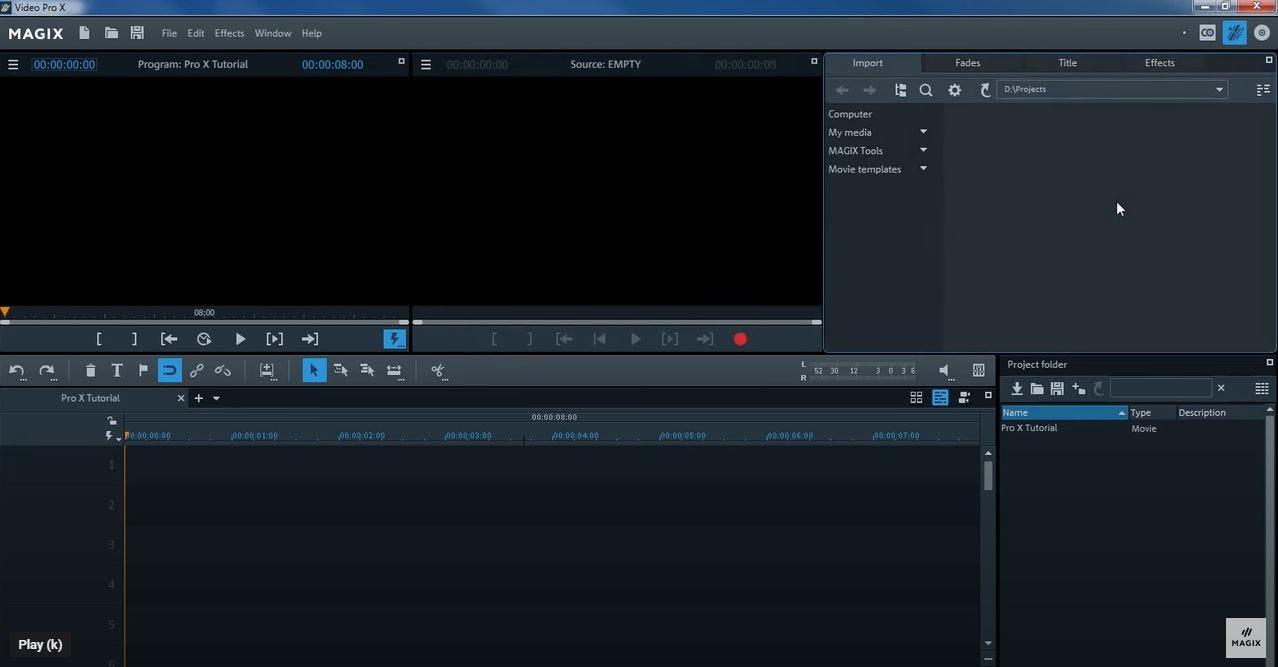Click the group objects chain icon
The height and width of the screenshot is (667, 1278).
196,370
